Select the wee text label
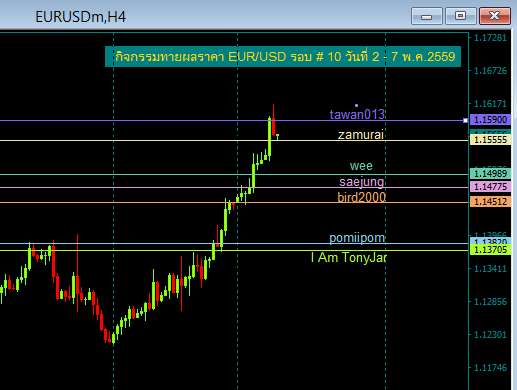Screen dimensions: 517x390 (x=361, y=166)
